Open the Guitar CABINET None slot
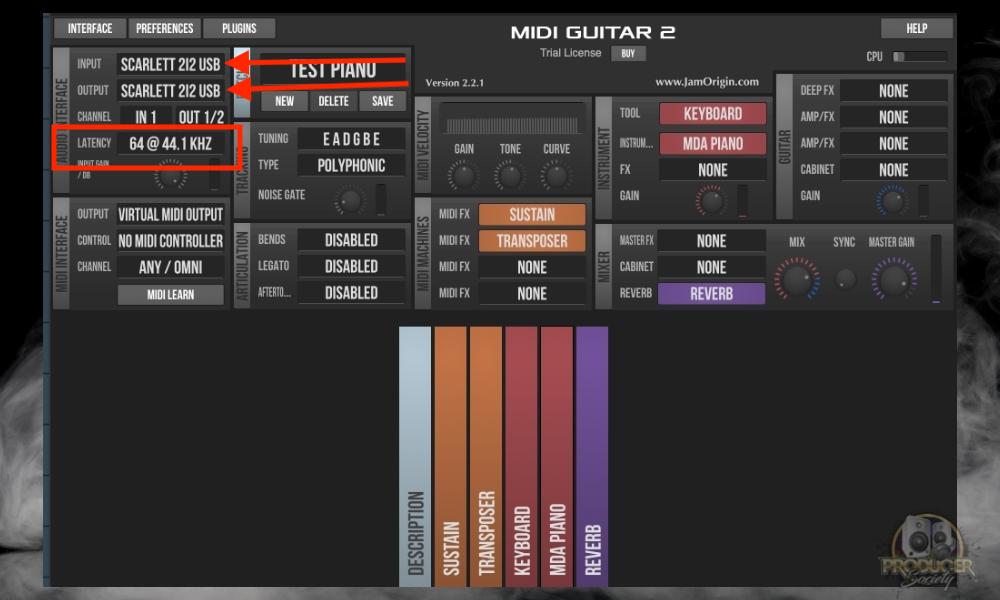Screen dimensions: 1000x600 893,170
